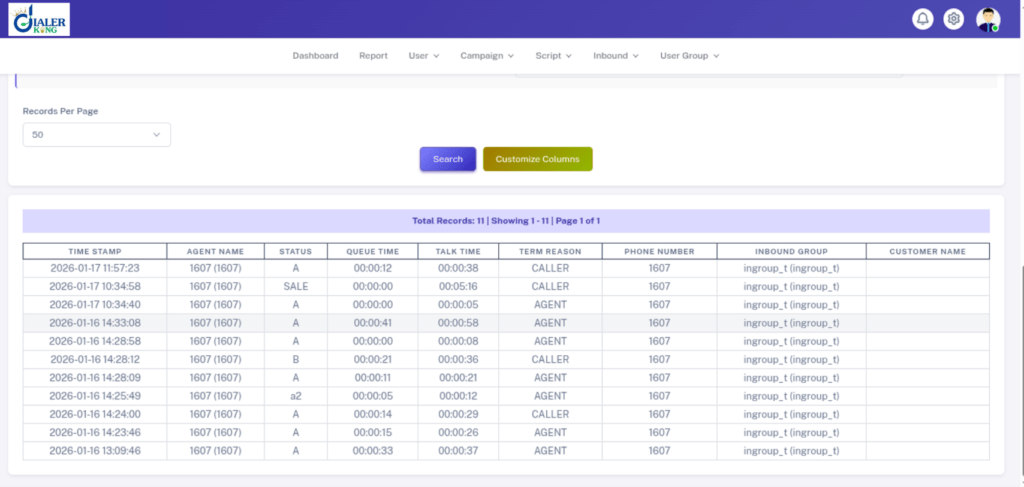Open the settings gear icon
1024x487 pixels.
(953, 19)
